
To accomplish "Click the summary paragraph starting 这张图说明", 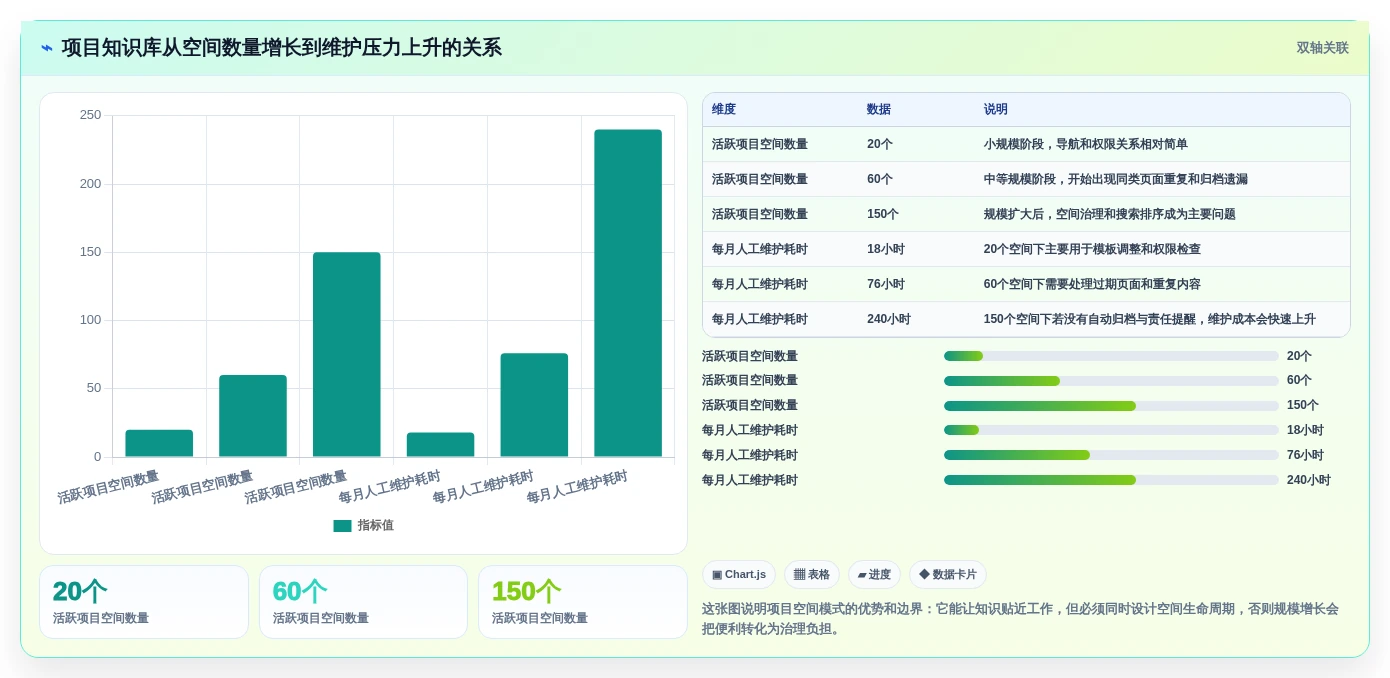I will (1020, 619).
